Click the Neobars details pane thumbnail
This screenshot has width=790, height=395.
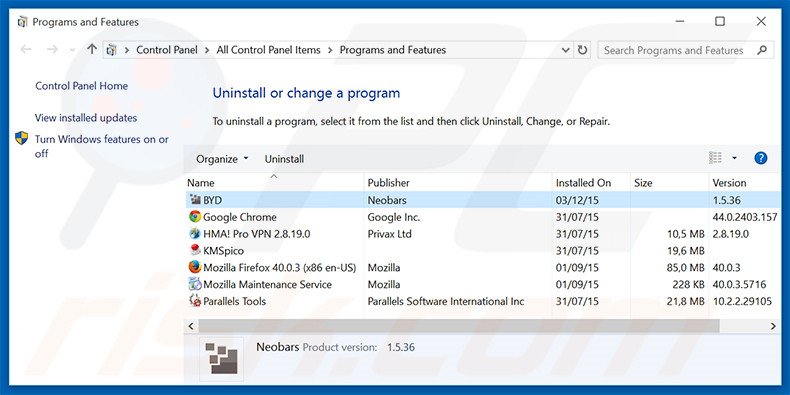[x=221, y=359]
